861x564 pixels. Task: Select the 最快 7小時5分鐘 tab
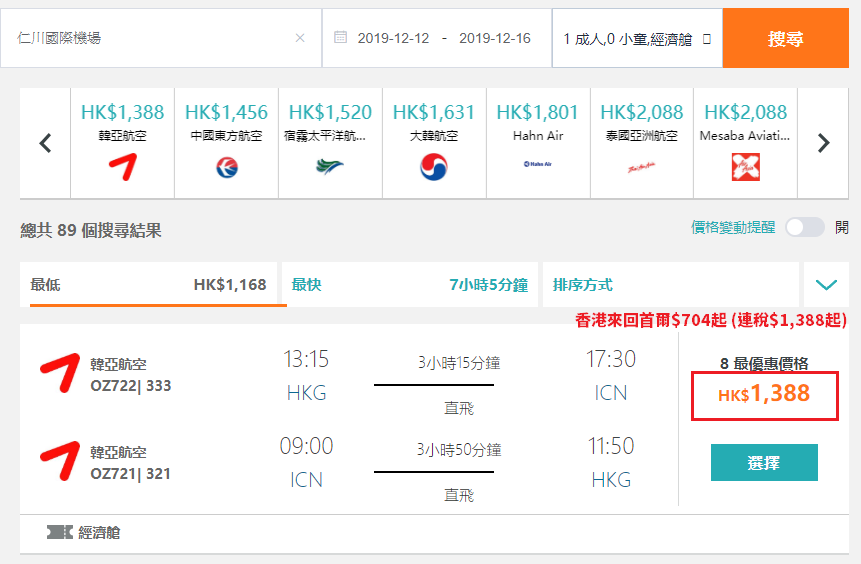(x=410, y=284)
